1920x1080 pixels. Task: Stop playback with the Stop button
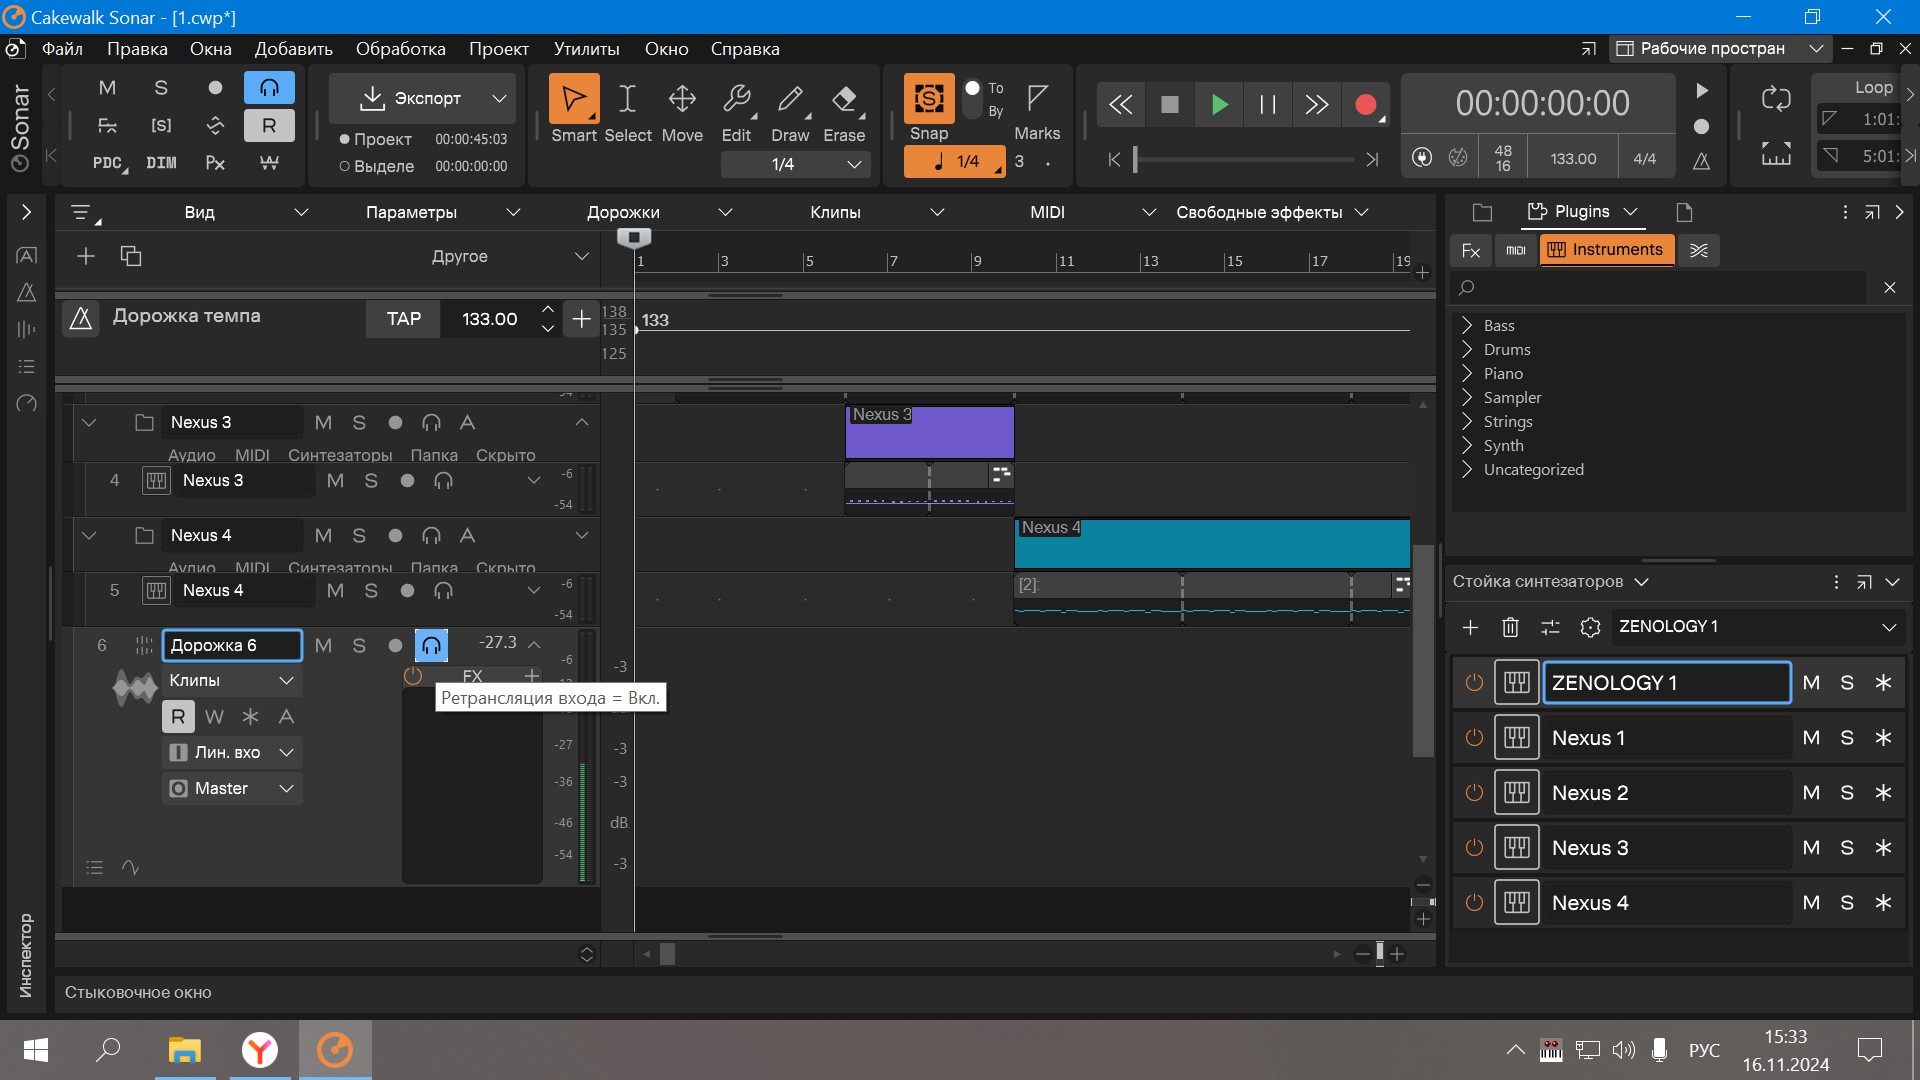(1170, 104)
